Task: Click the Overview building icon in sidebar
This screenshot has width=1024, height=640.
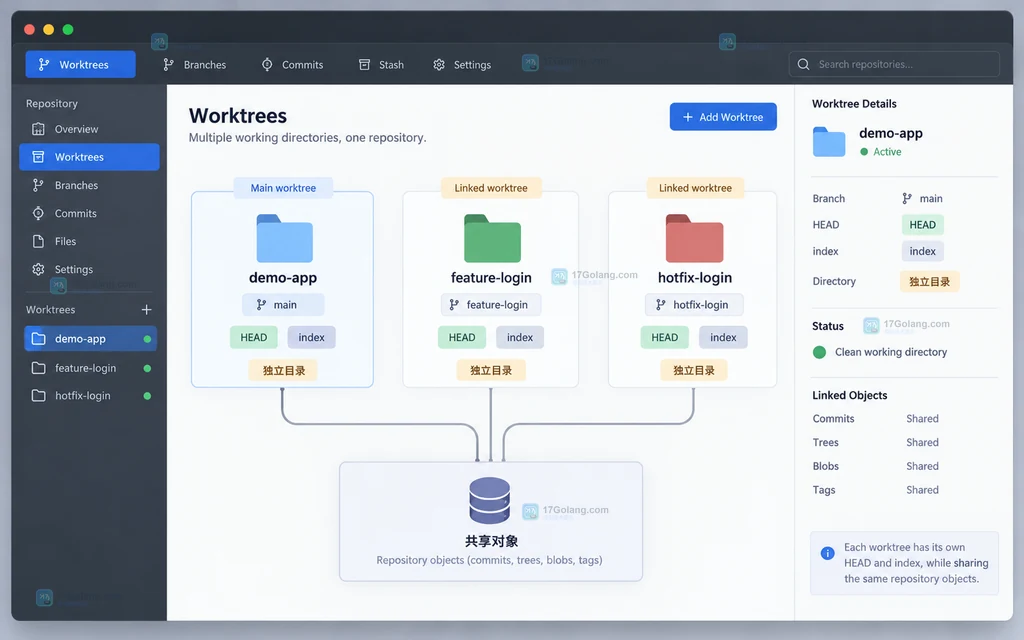Action: (39, 129)
